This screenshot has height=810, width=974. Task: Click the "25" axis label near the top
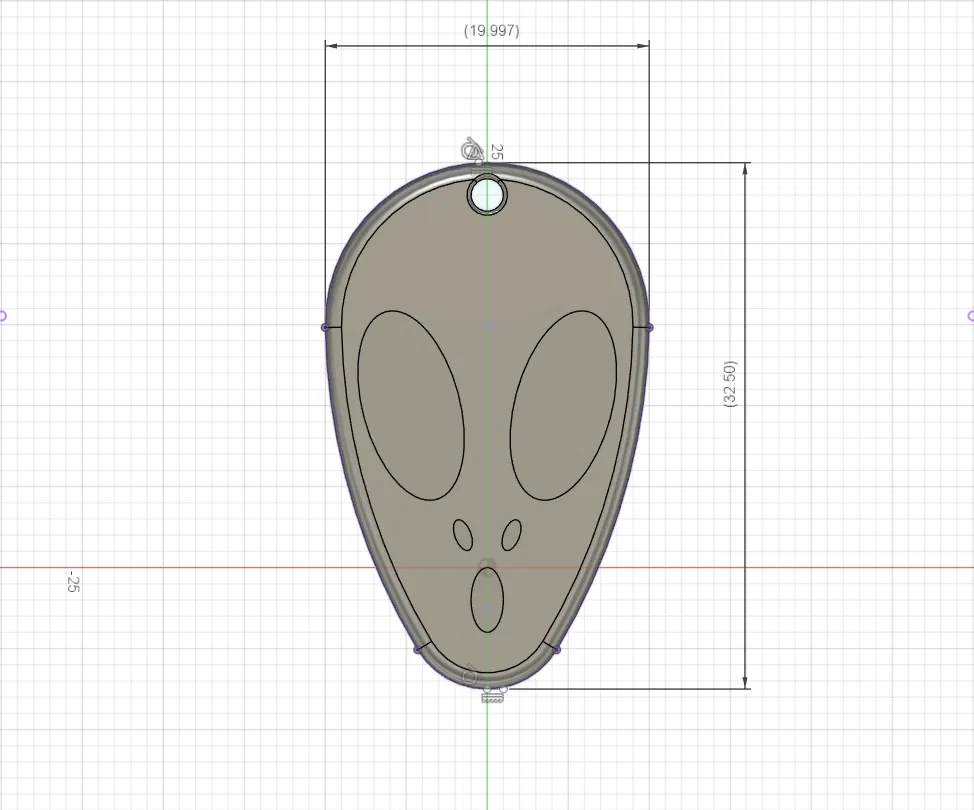[496, 152]
